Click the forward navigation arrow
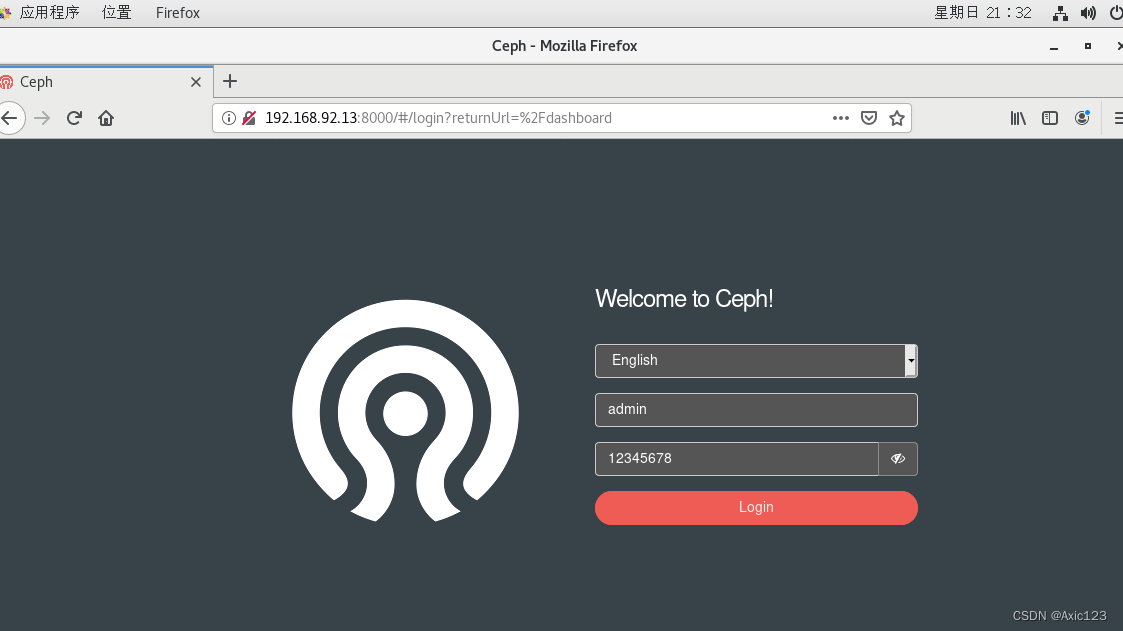Viewport: 1123px width, 631px height. pos(42,118)
